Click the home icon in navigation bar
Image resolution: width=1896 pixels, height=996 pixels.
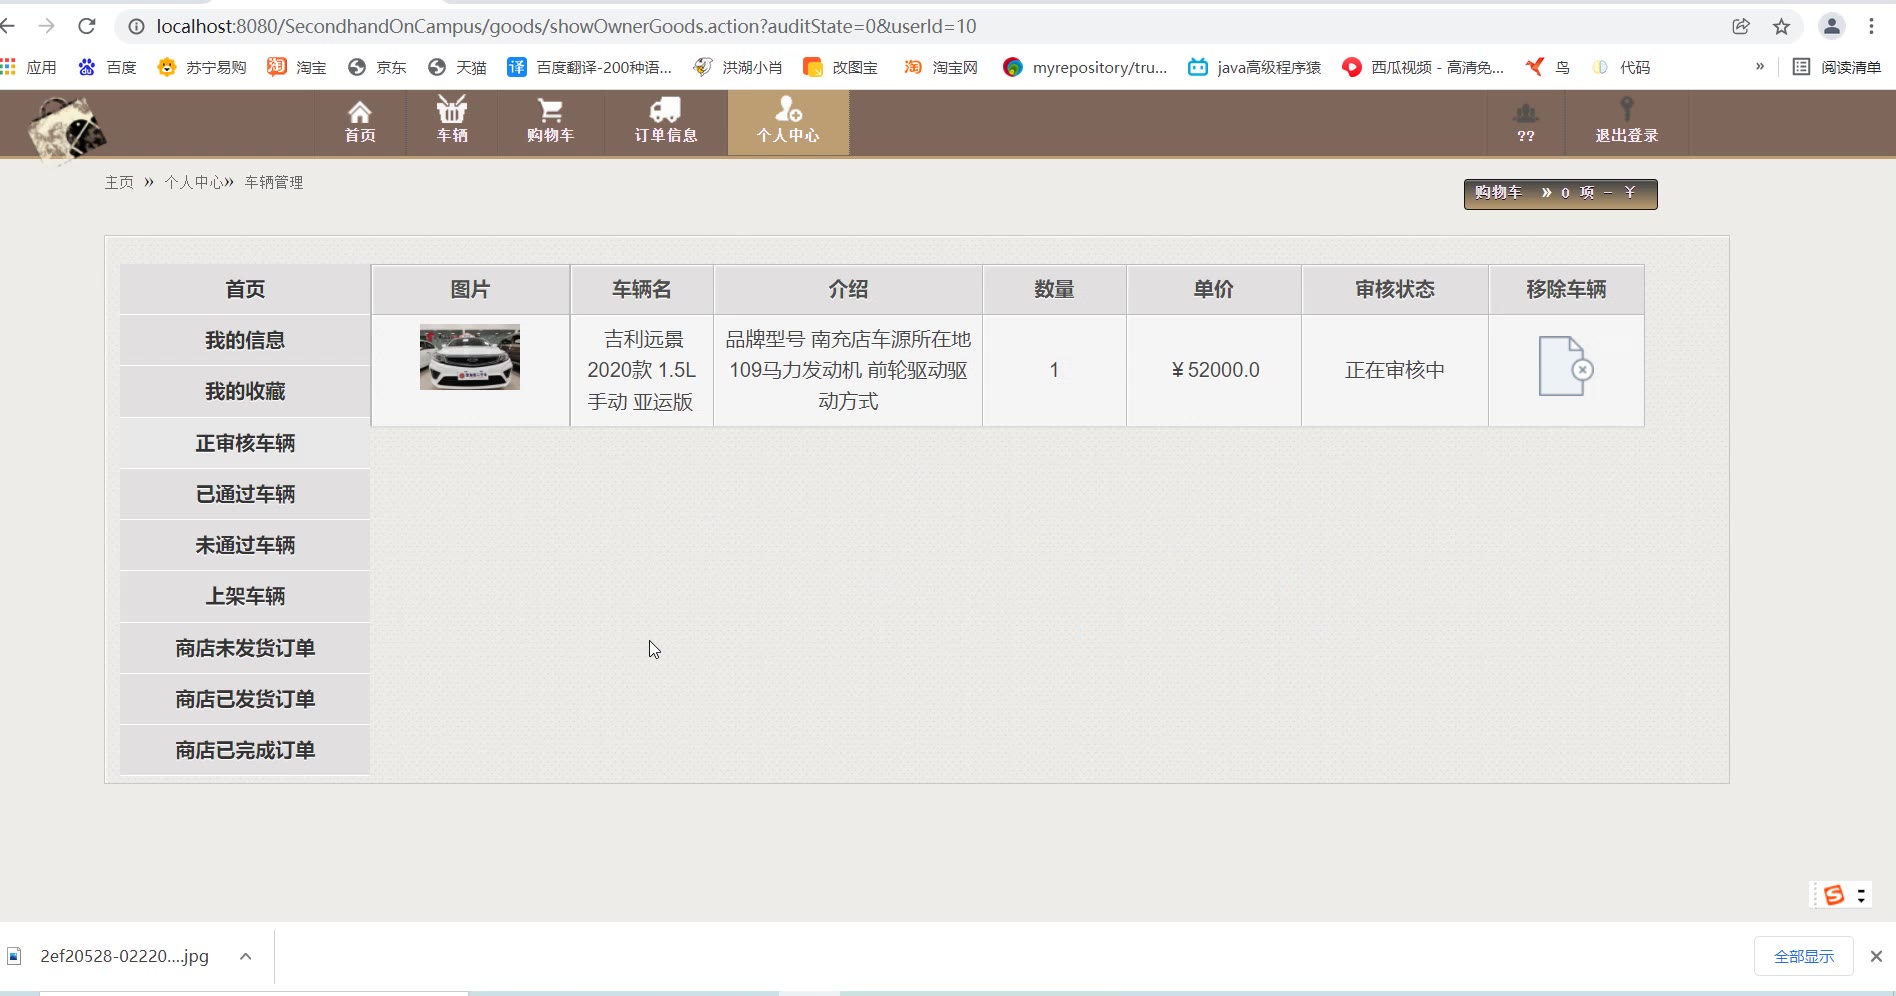(360, 111)
